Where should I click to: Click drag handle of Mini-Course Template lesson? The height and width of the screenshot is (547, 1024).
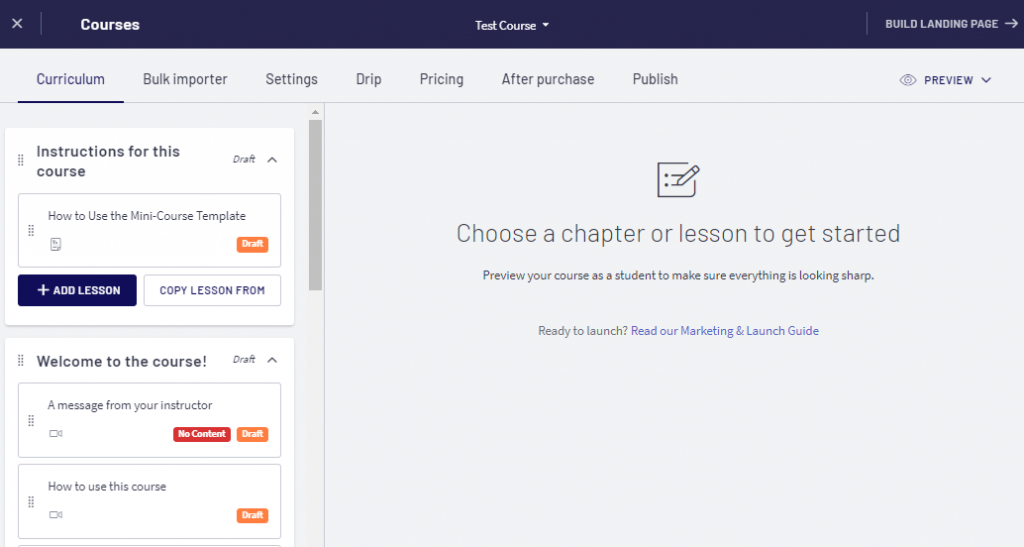pos(31,230)
